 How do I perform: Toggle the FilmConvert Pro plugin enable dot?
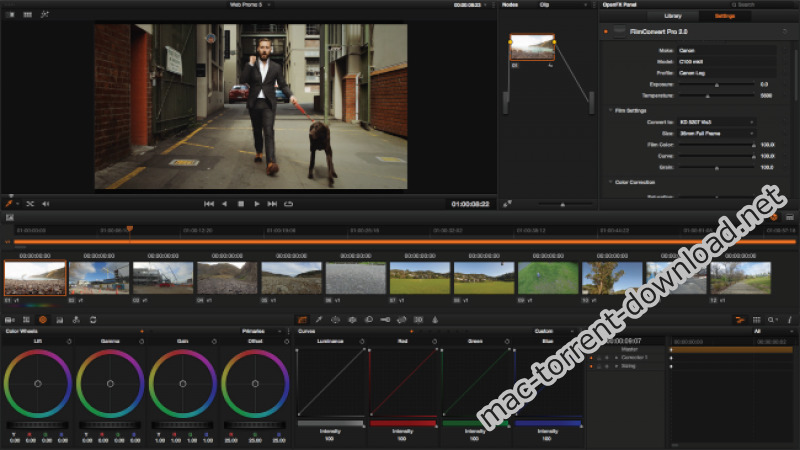pos(606,32)
